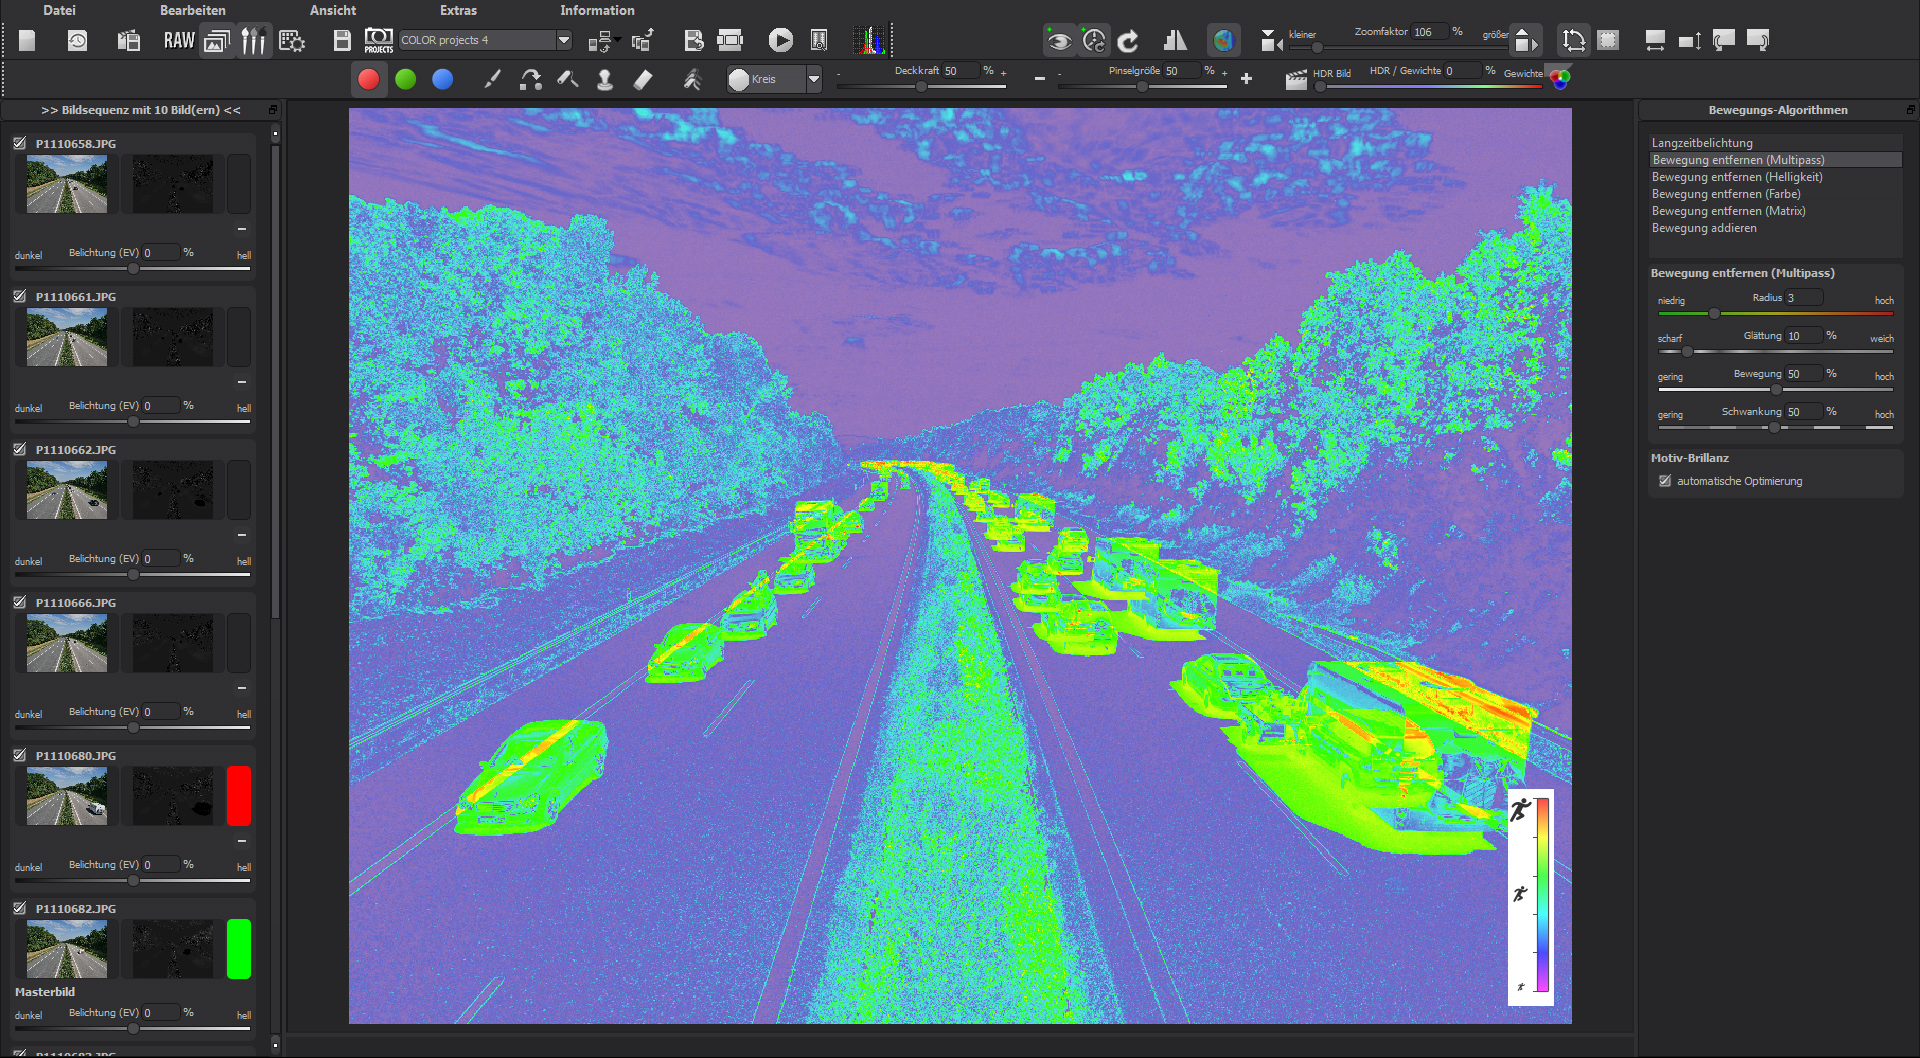Select the eraser tool
1920x1058 pixels.
pyautogui.click(x=643, y=79)
